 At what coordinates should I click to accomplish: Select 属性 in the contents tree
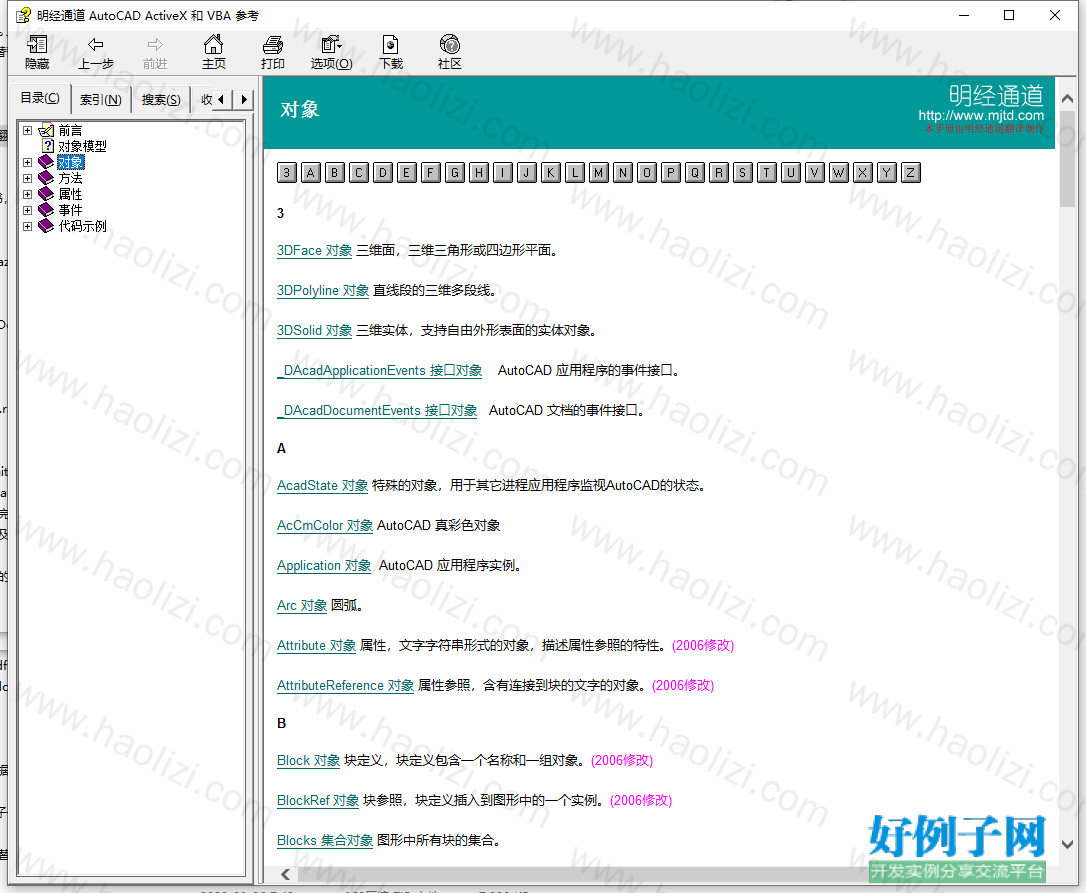[70, 194]
